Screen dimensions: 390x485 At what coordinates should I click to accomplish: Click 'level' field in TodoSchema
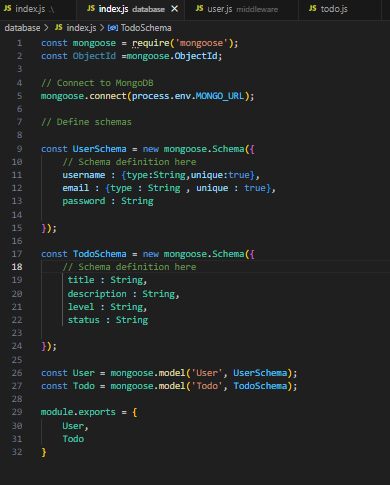point(81,307)
